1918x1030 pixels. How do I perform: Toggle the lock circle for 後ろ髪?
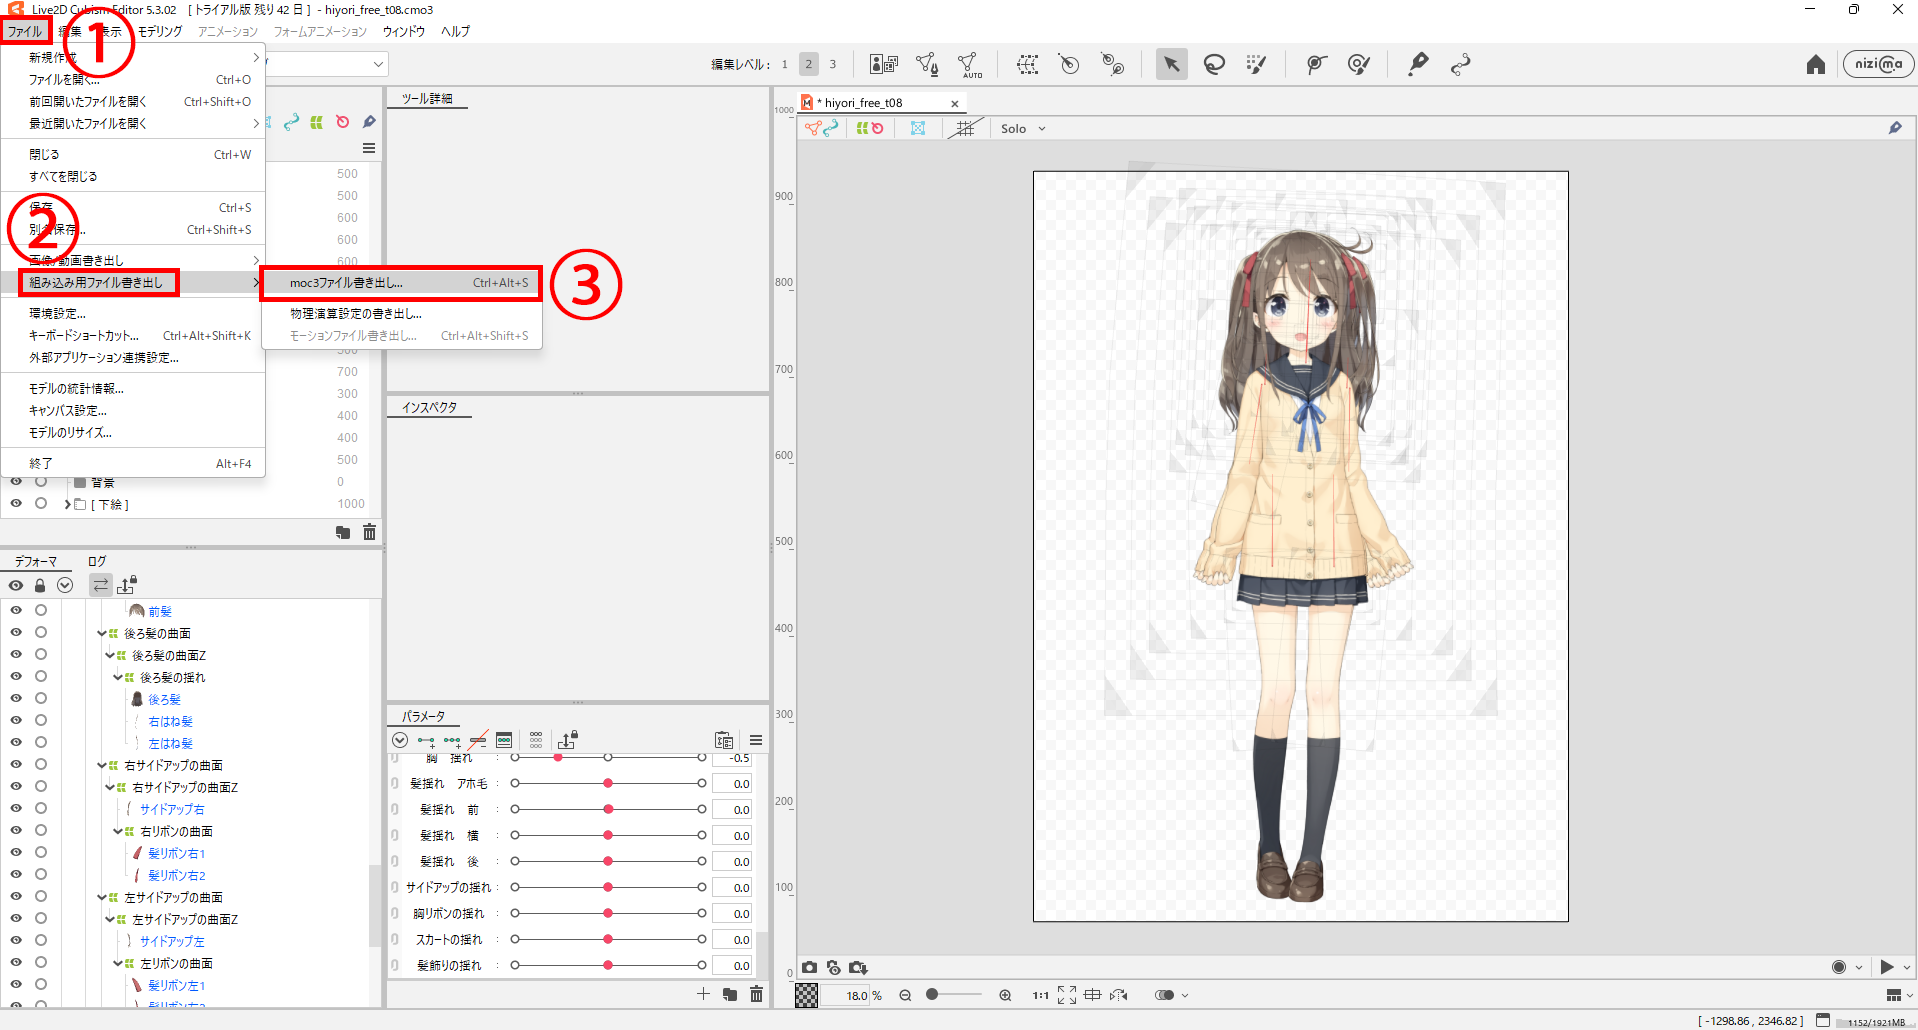click(41, 698)
